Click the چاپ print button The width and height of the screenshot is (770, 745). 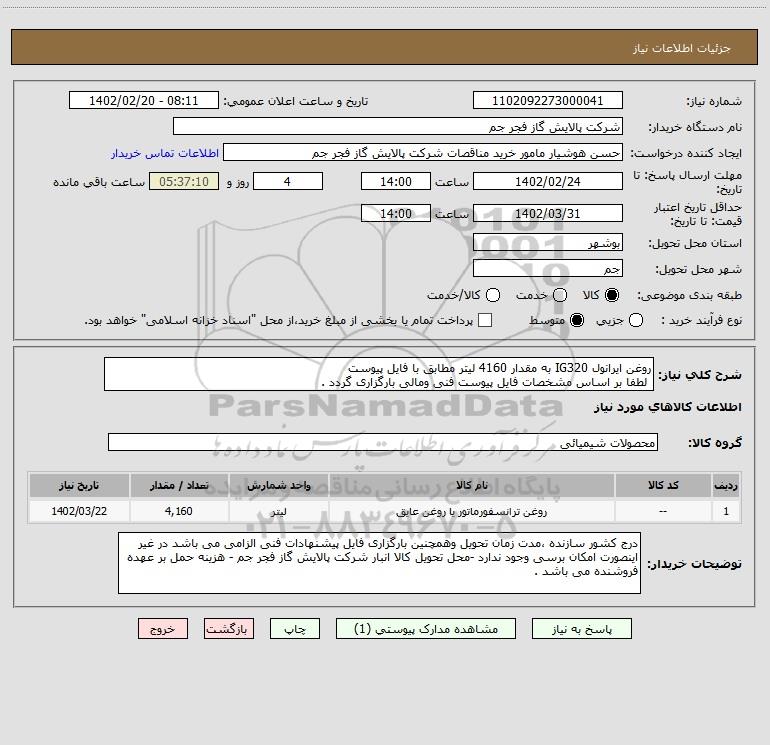click(295, 629)
